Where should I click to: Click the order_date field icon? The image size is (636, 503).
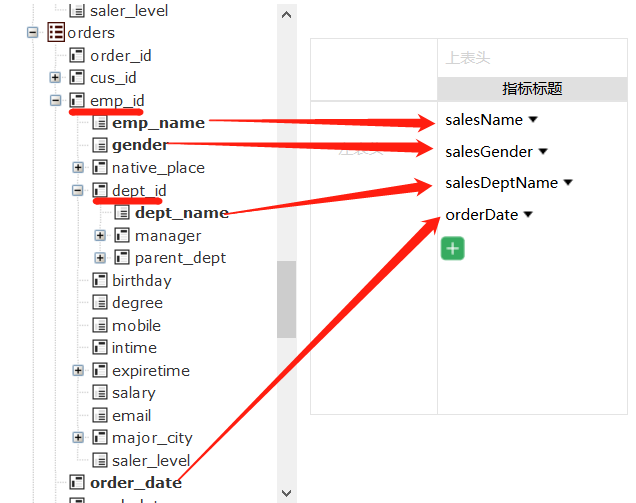point(77,482)
